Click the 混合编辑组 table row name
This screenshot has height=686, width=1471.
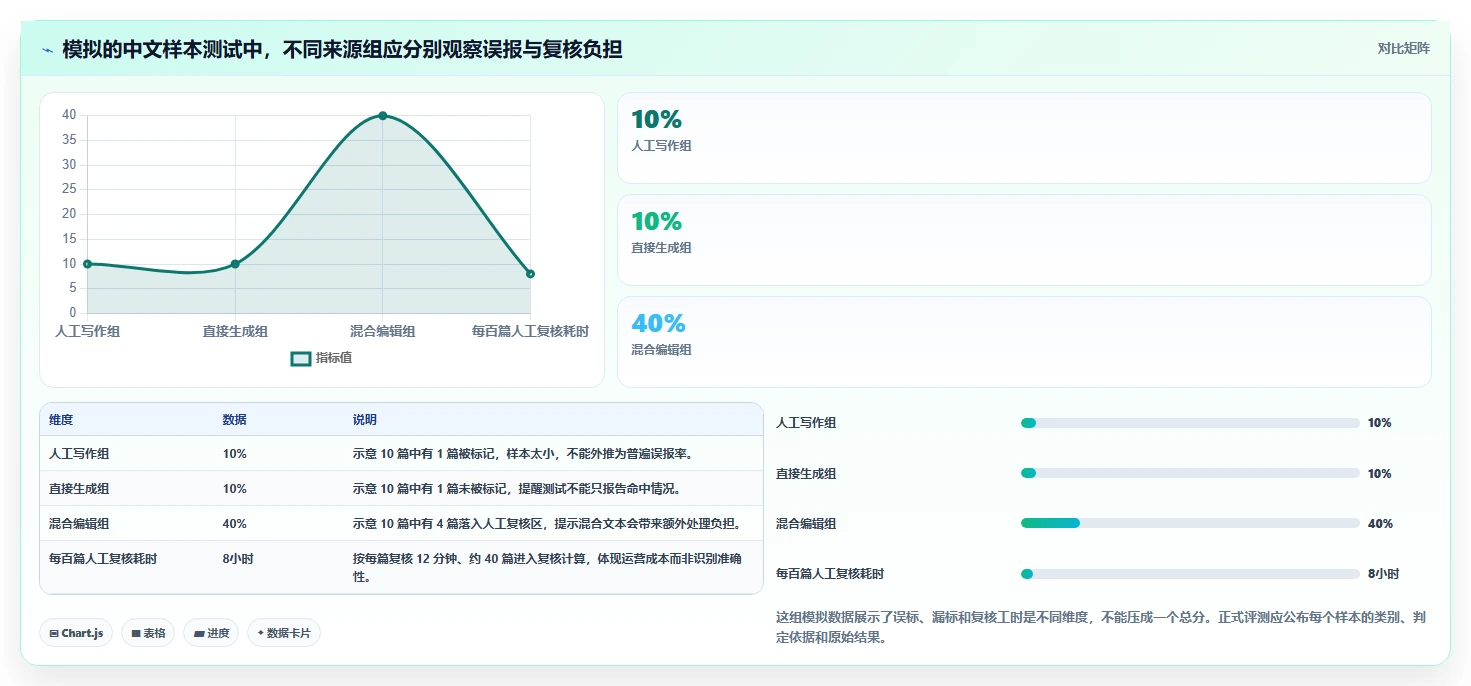pos(79,524)
